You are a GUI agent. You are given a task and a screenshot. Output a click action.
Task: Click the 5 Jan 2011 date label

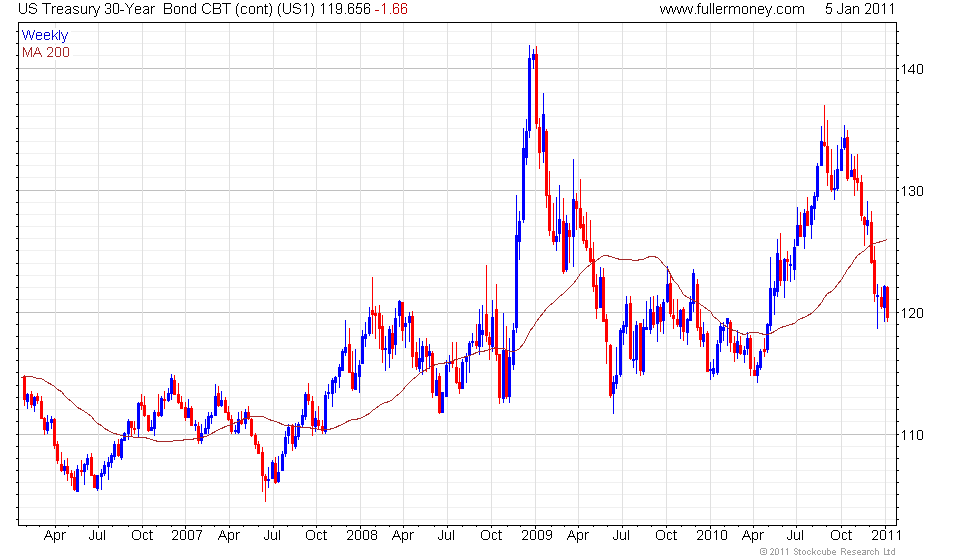[860, 9]
